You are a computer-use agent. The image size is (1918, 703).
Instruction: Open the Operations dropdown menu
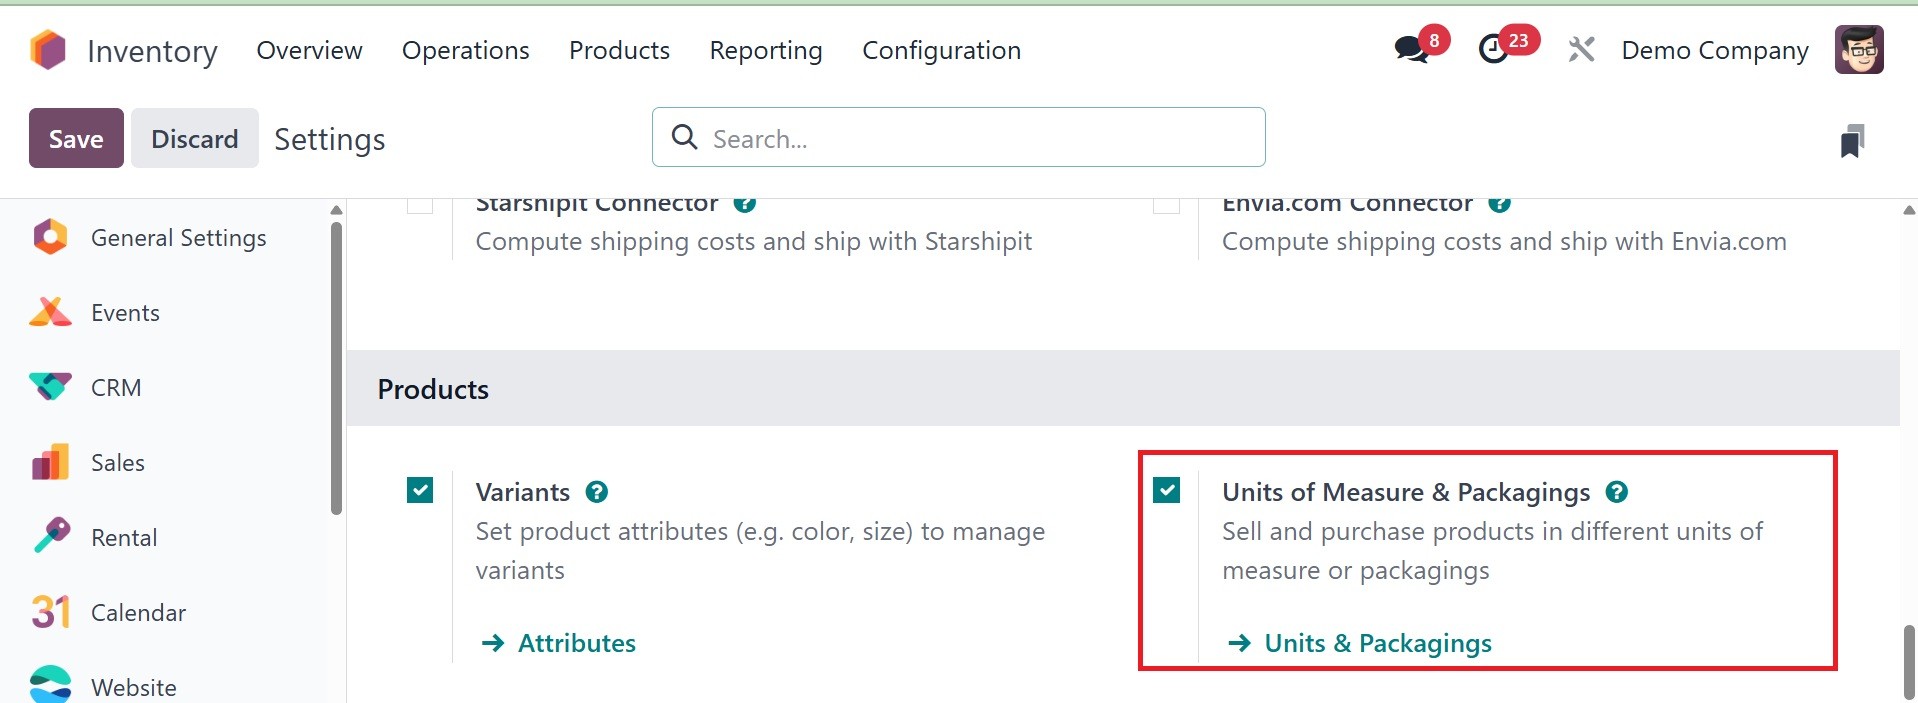pos(465,51)
